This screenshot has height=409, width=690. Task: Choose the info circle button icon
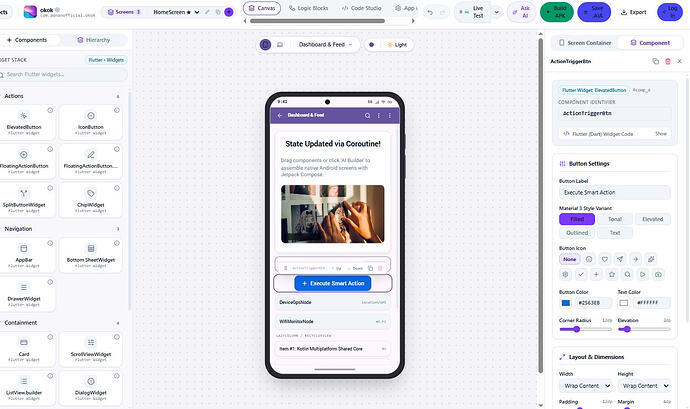(x=589, y=259)
